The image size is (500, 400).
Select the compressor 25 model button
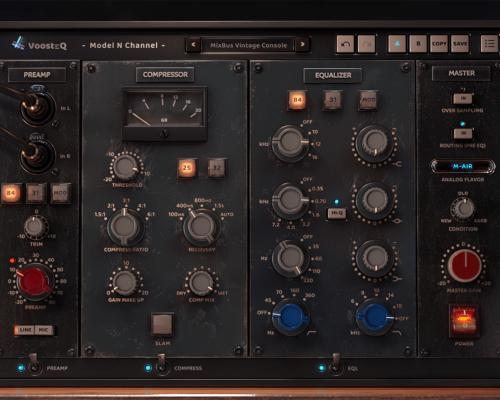point(187,167)
